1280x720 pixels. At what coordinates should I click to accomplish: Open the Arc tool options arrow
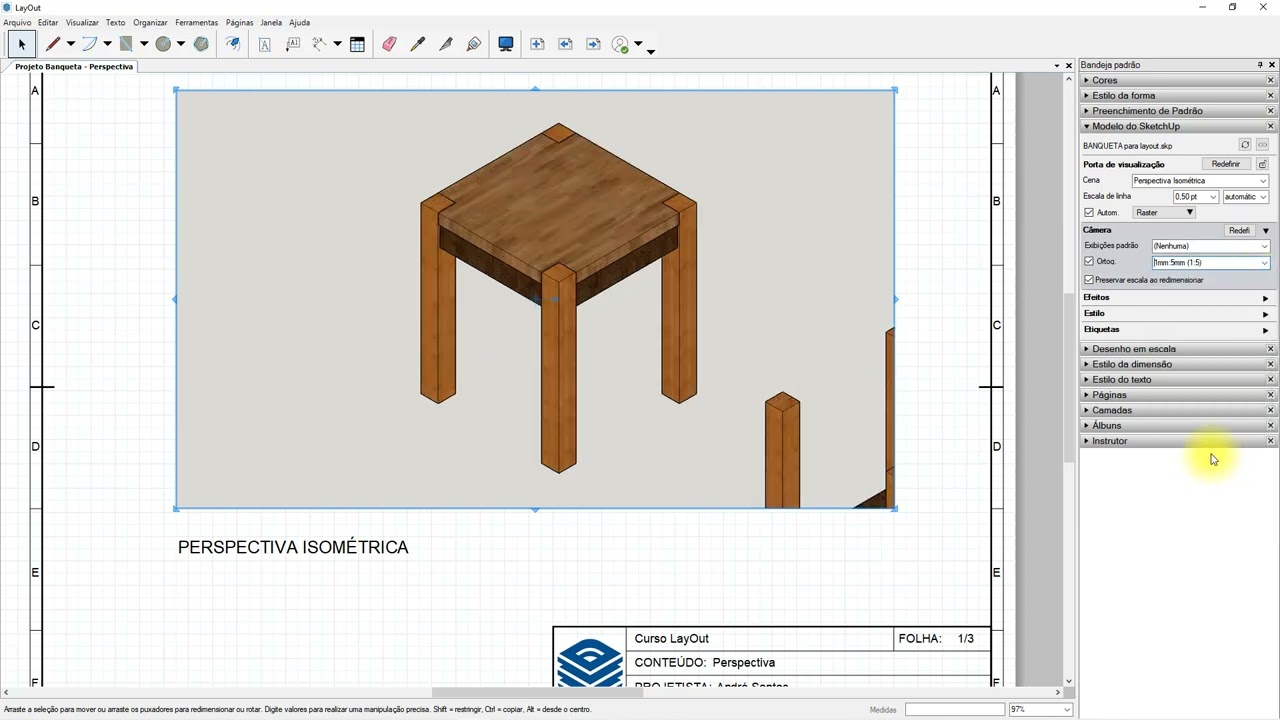107,44
